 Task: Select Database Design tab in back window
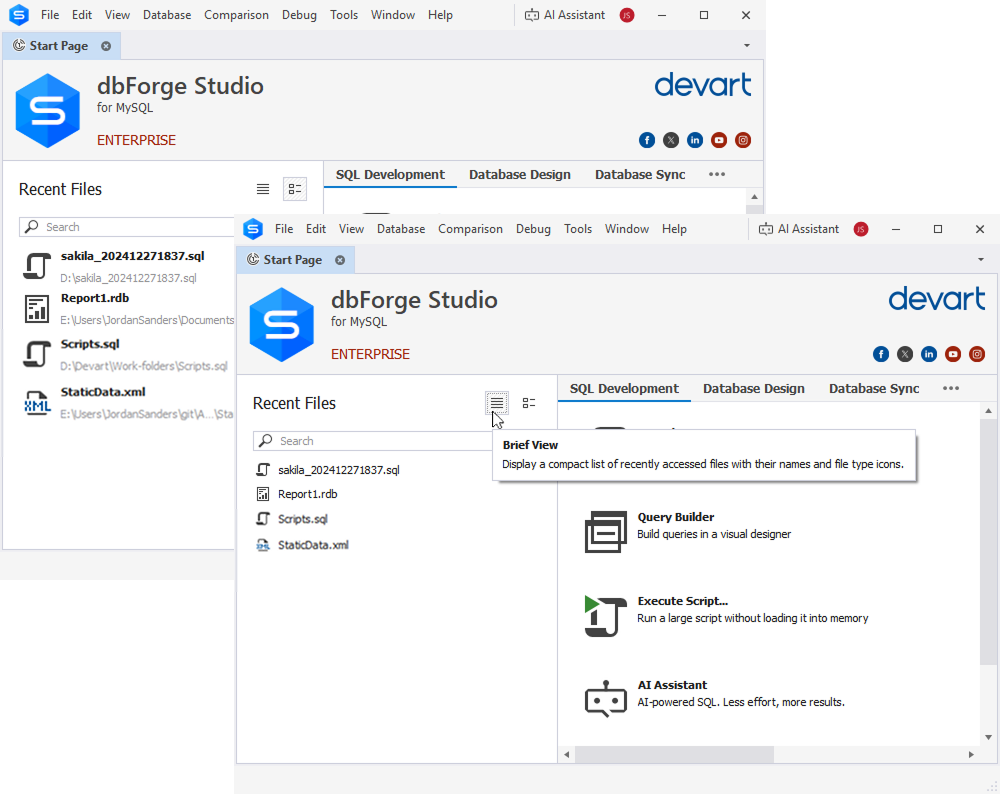[x=520, y=175]
